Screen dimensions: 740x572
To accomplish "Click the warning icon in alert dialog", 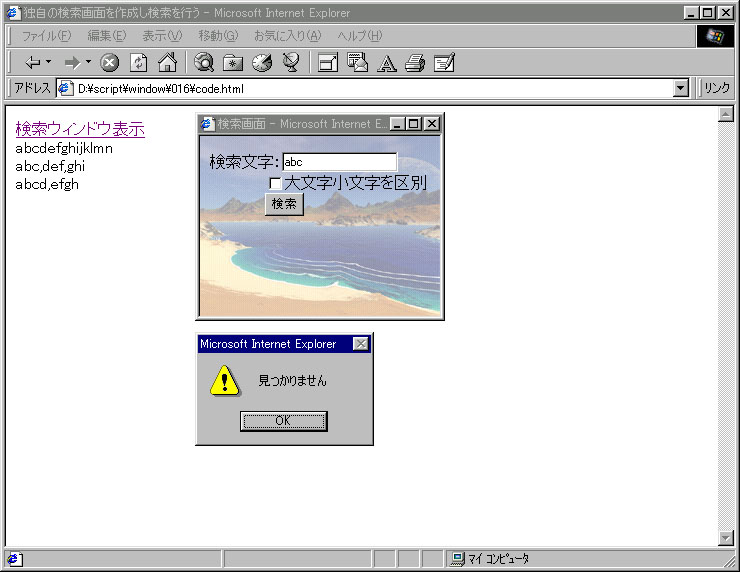I will (x=225, y=380).
